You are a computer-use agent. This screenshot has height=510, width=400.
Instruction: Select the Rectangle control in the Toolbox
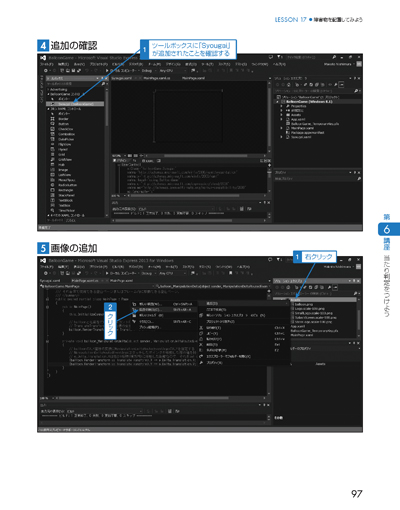click(66, 190)
